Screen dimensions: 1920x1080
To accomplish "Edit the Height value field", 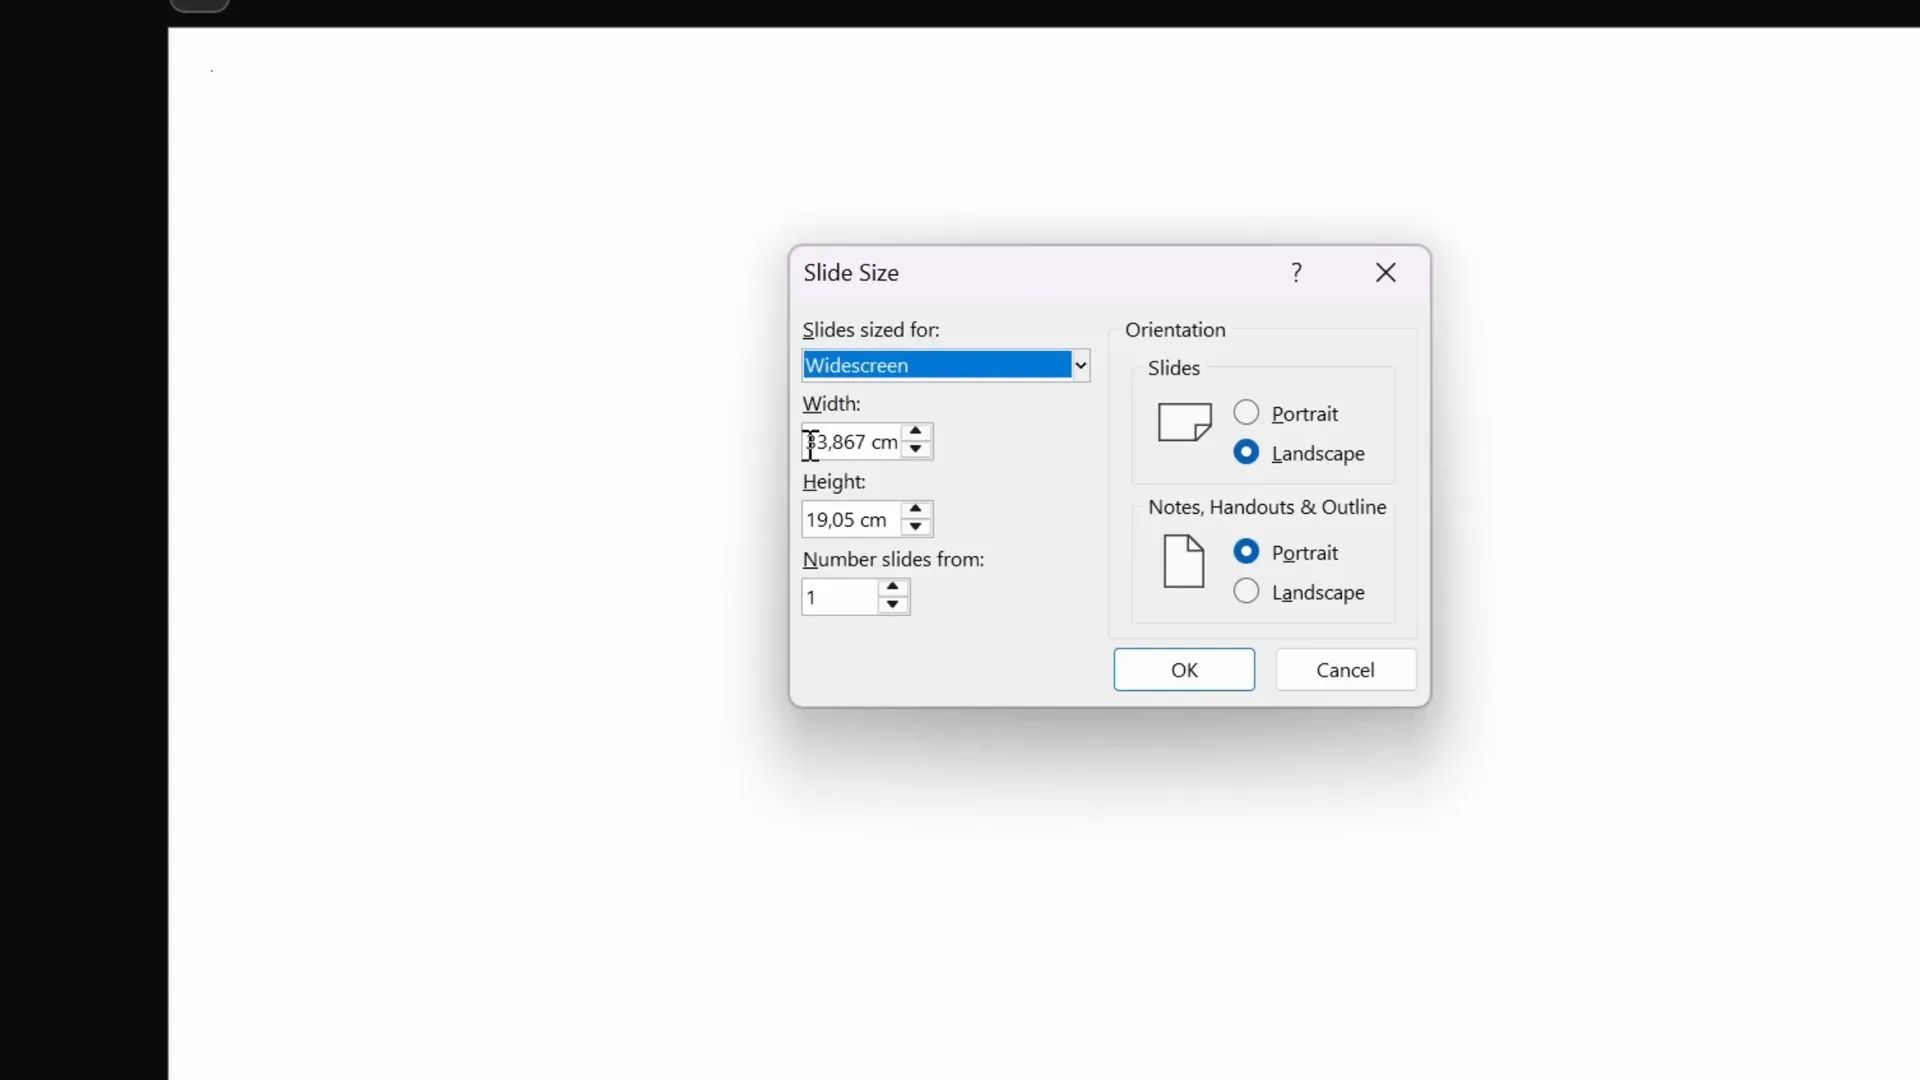I will pos(855,519).
